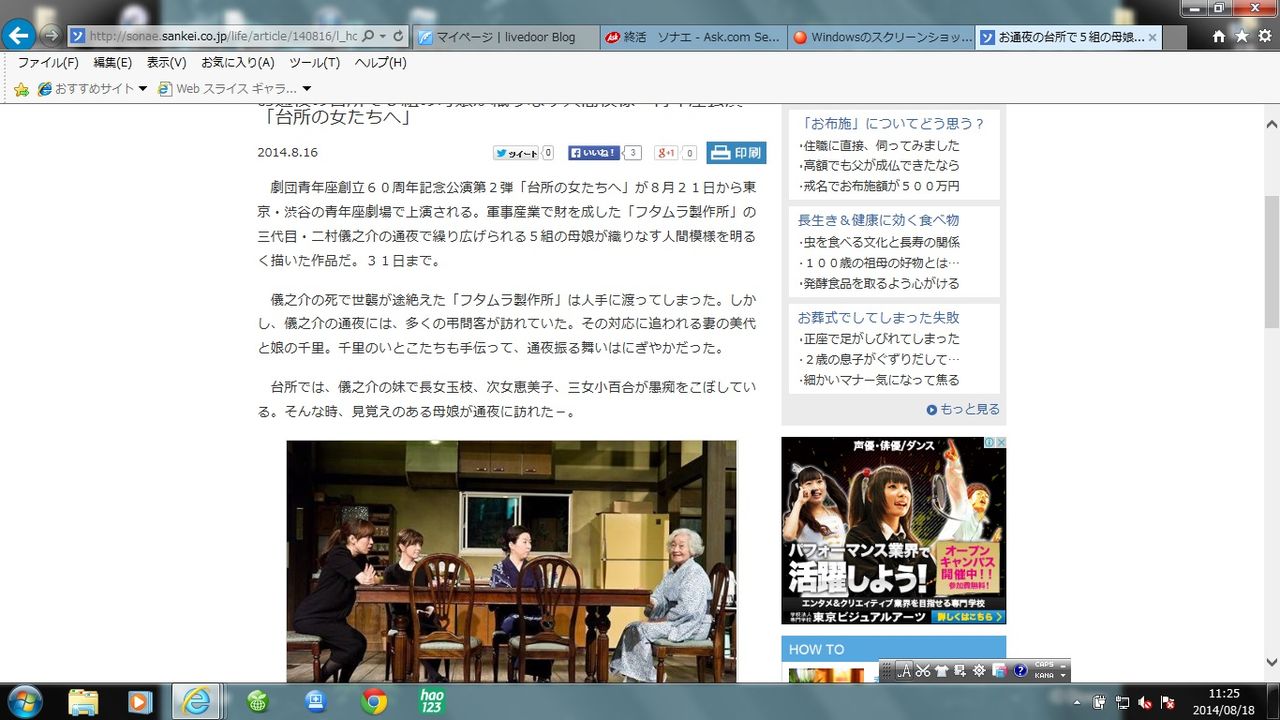Refresh the page with the reload icon

coord(398,36)
